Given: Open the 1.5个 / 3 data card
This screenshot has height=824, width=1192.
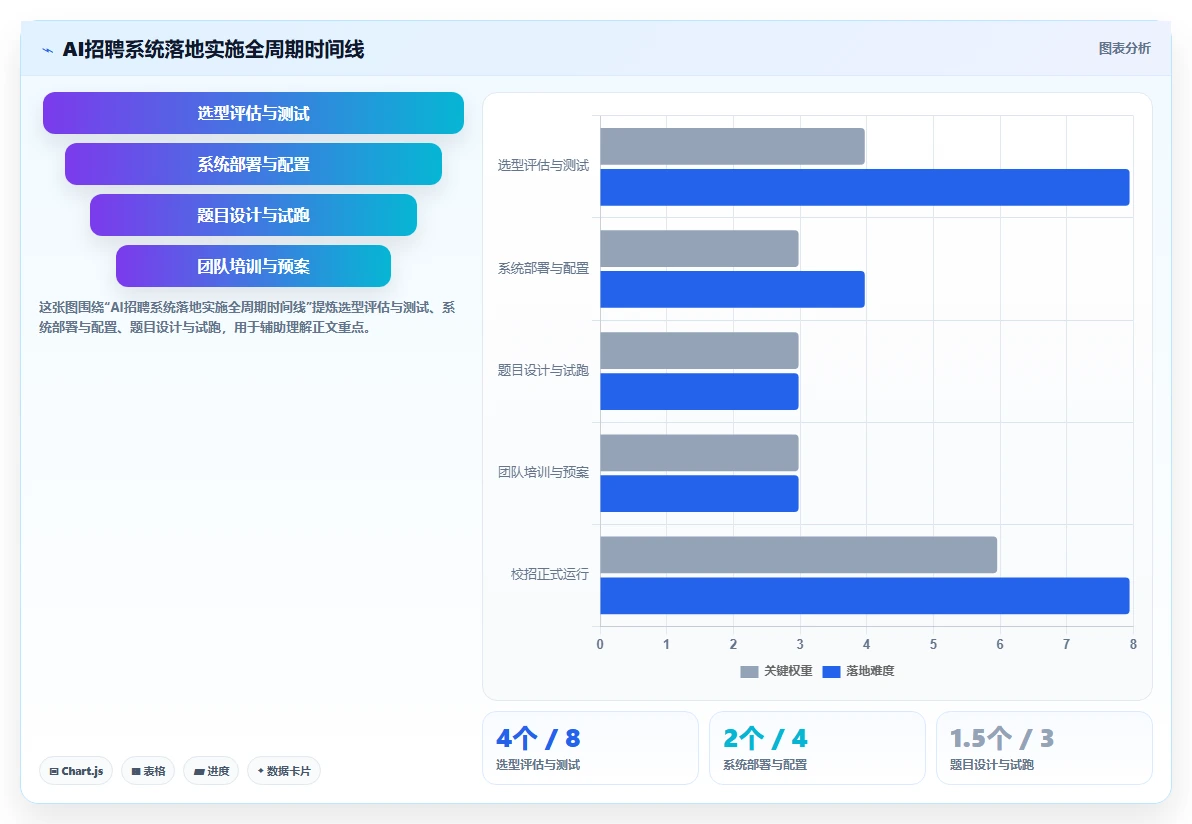Looking at the screenshot, I should coord(1044,748).
